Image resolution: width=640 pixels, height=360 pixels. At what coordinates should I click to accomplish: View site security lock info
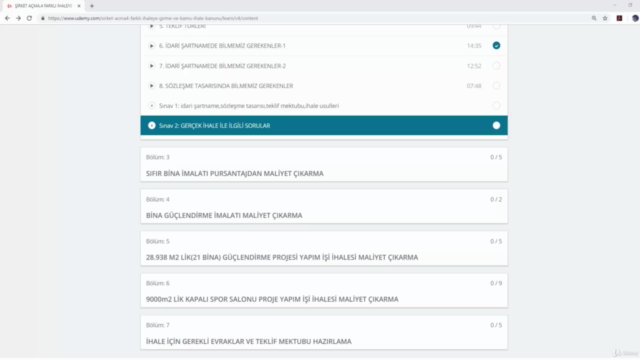pos(42,18)
